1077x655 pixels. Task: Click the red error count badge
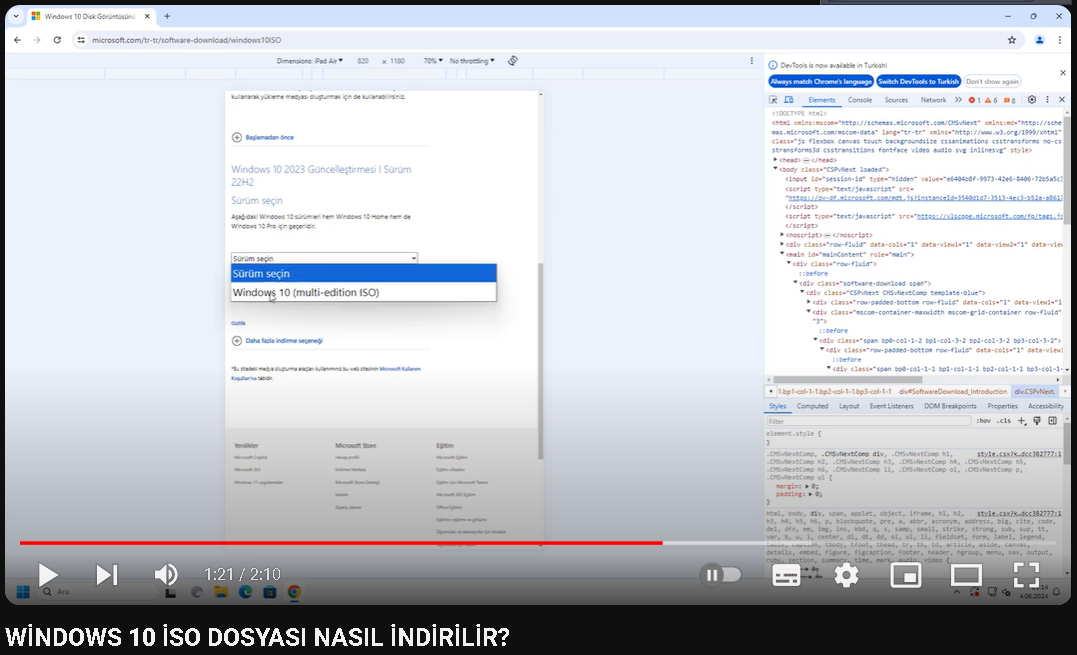point(974,100)
